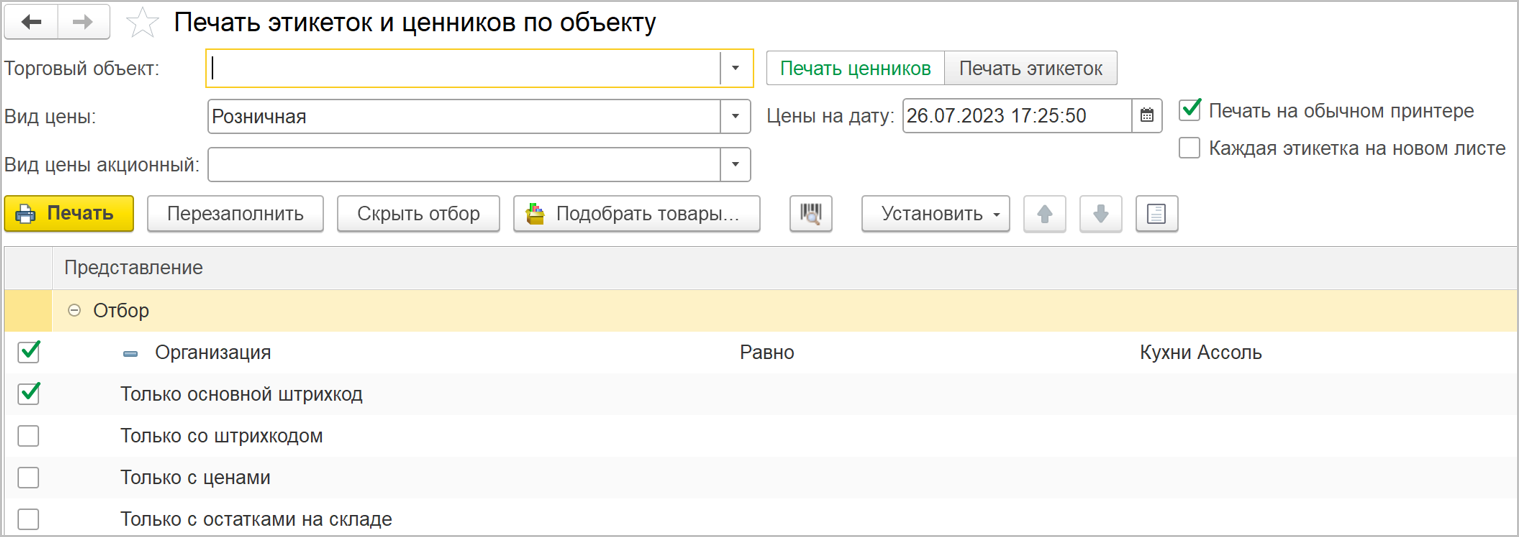Move selected row down

tap(1101, 214)
